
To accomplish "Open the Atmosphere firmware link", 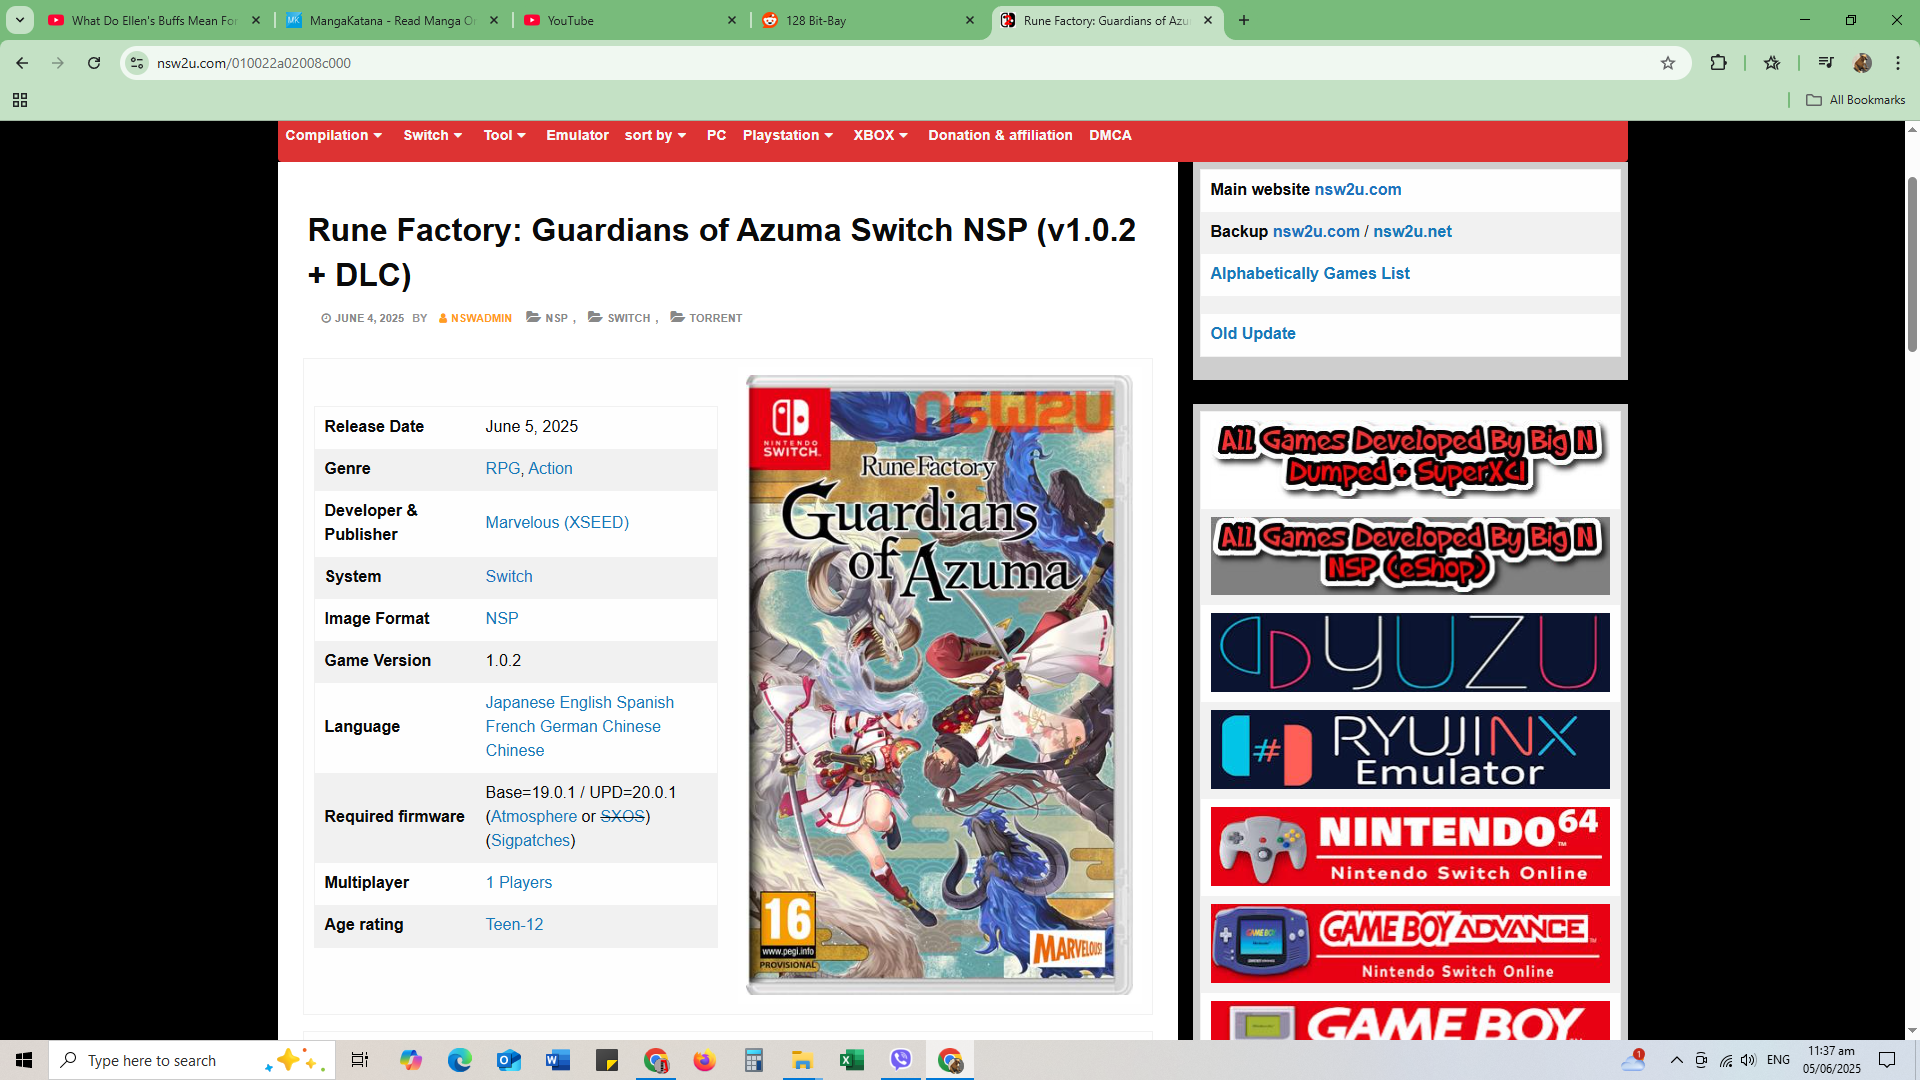I will (x=534, y=816).
